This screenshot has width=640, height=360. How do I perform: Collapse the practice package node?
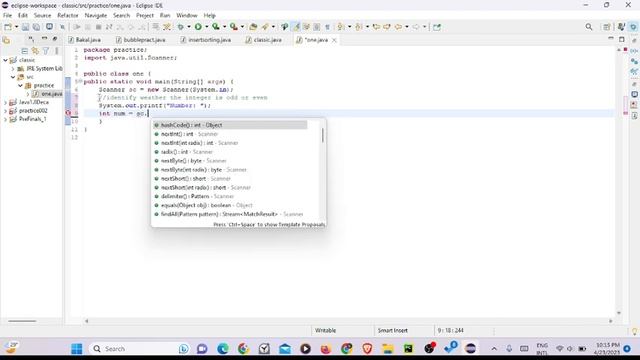[20, 85]
